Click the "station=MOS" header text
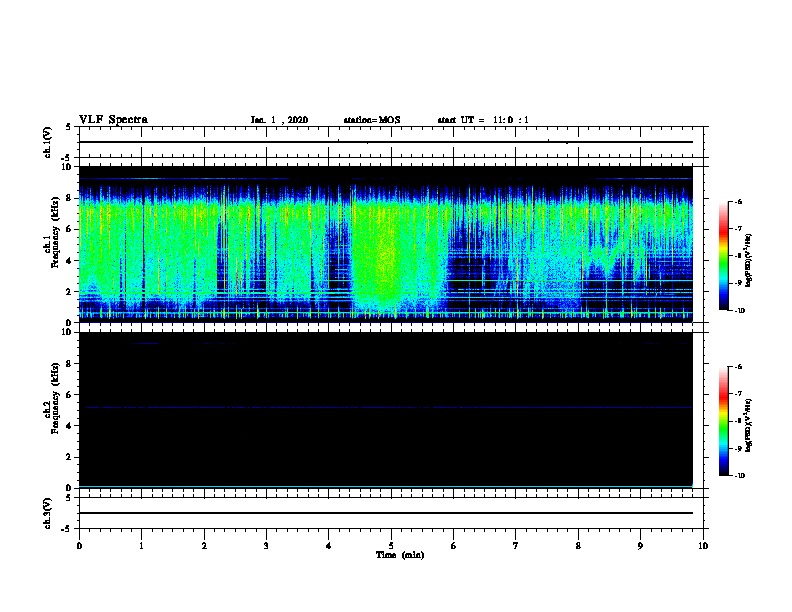The image size is (792, 612). pos(372,120)
